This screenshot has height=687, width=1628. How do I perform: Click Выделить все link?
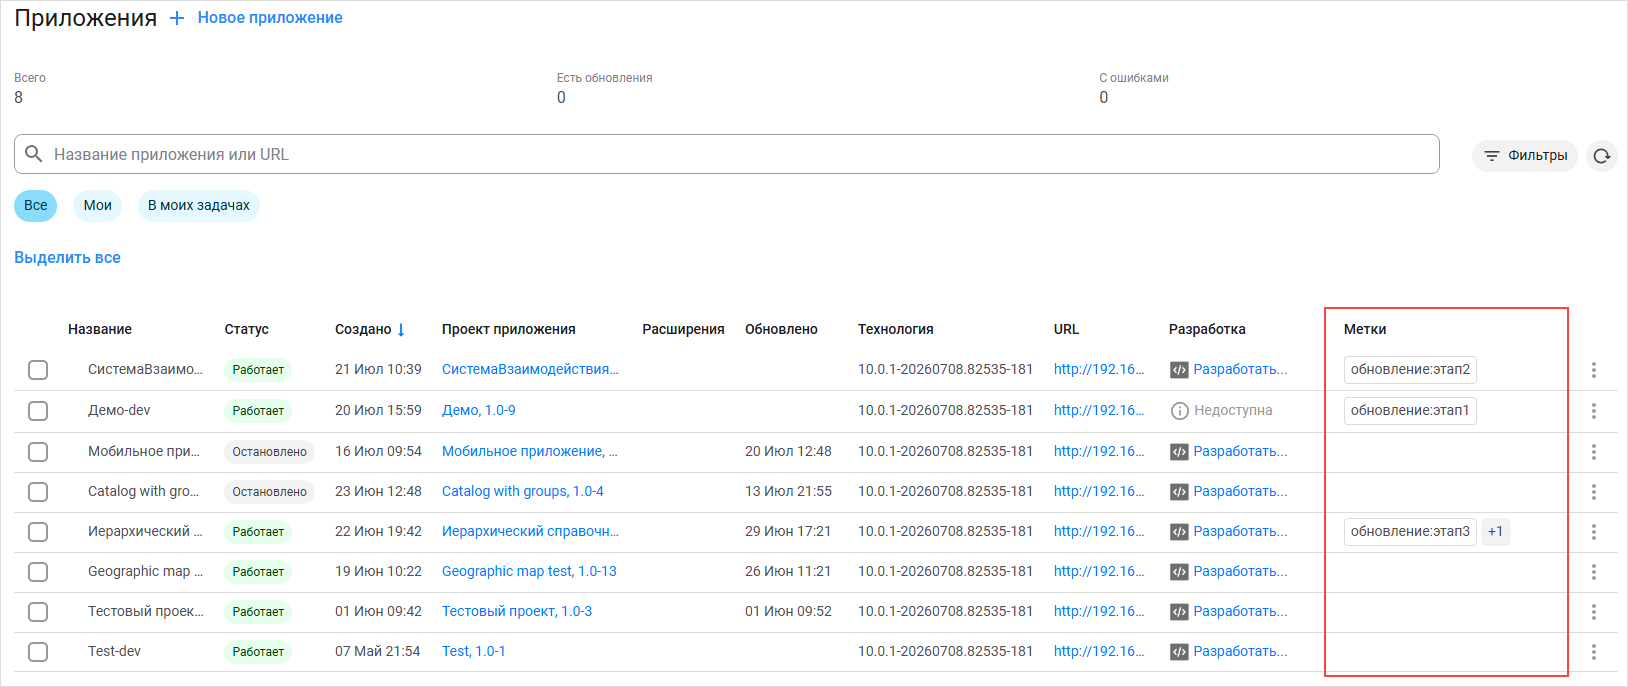tap(67, 257)
